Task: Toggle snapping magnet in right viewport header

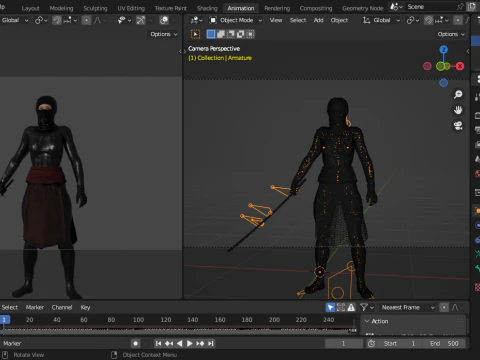Action: [429, 20]
